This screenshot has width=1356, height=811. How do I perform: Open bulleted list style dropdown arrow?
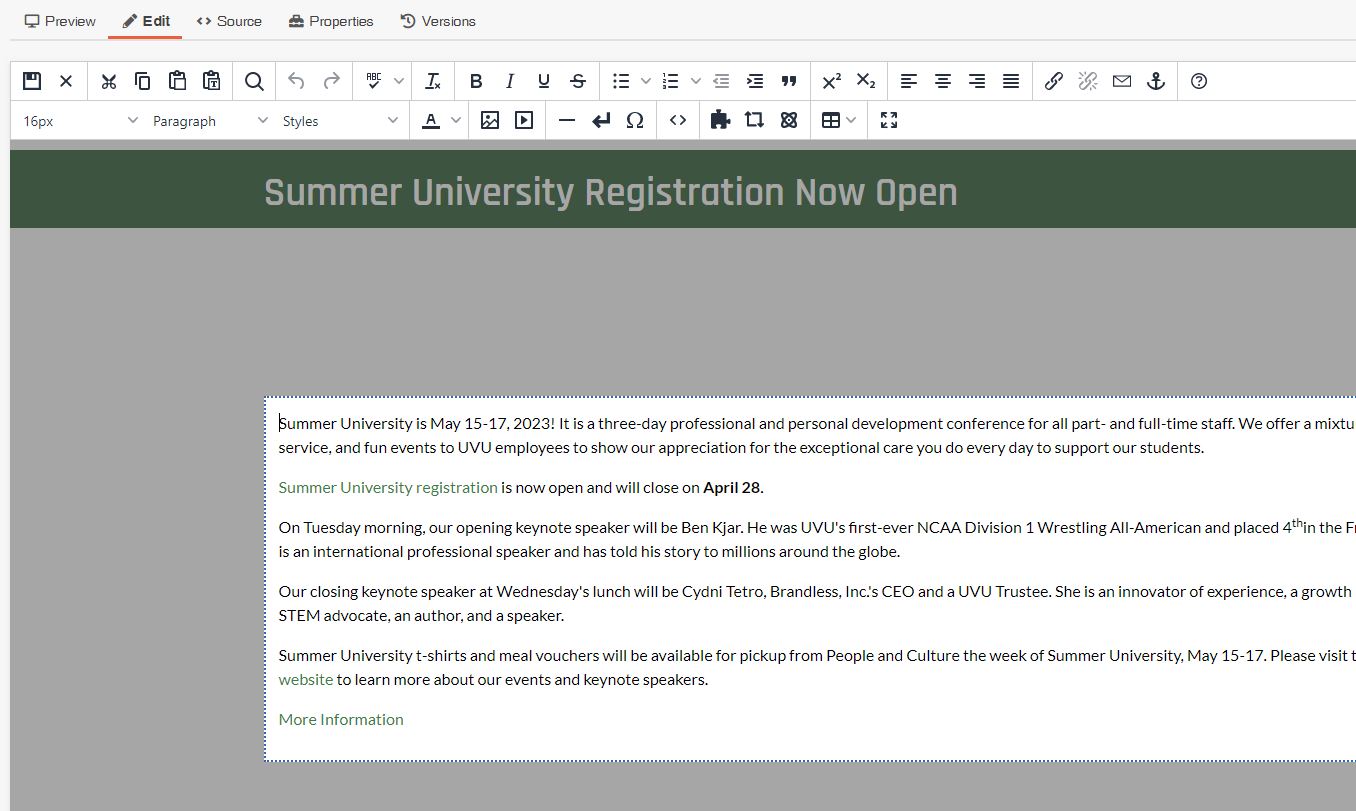pyautogui.click(x=645, y=81)
